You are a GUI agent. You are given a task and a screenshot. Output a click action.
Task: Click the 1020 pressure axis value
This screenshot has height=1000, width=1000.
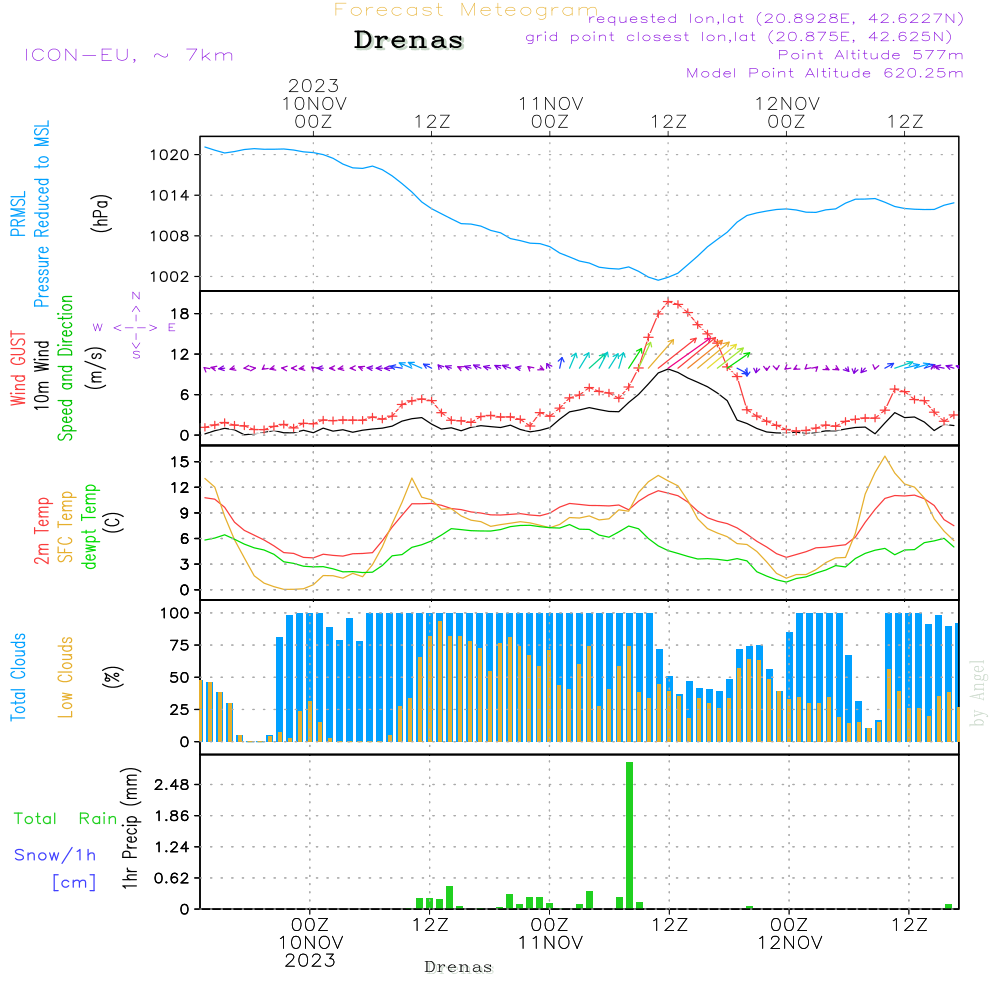(170, 155)
